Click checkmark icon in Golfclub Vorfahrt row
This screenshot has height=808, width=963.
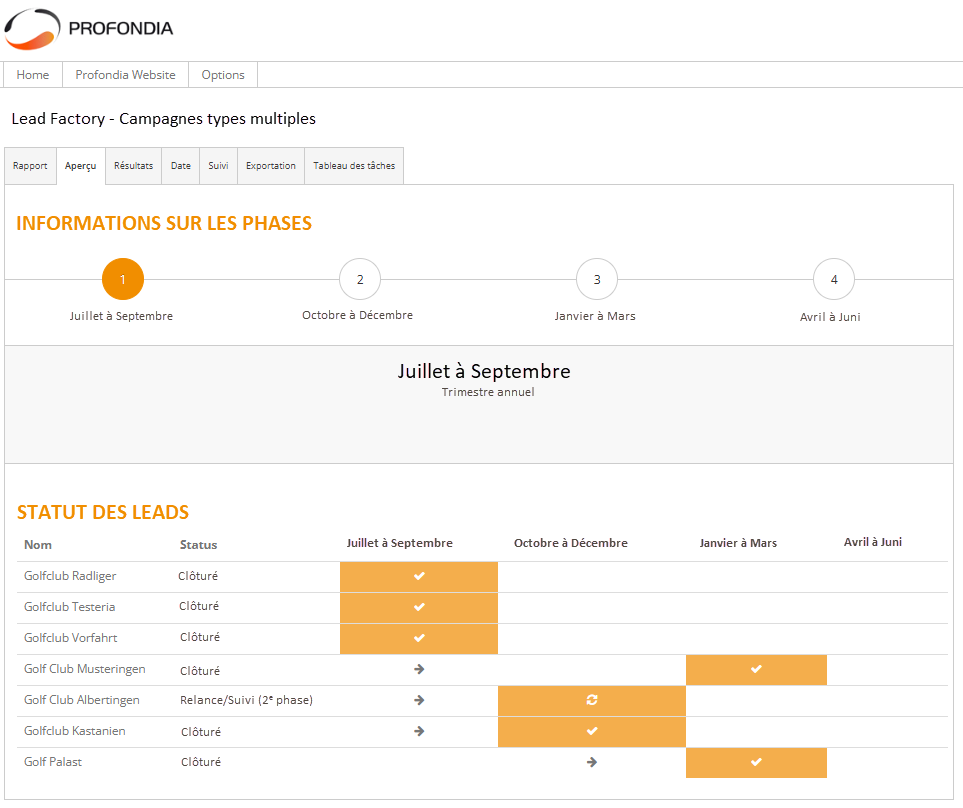(x=419, y=638)
